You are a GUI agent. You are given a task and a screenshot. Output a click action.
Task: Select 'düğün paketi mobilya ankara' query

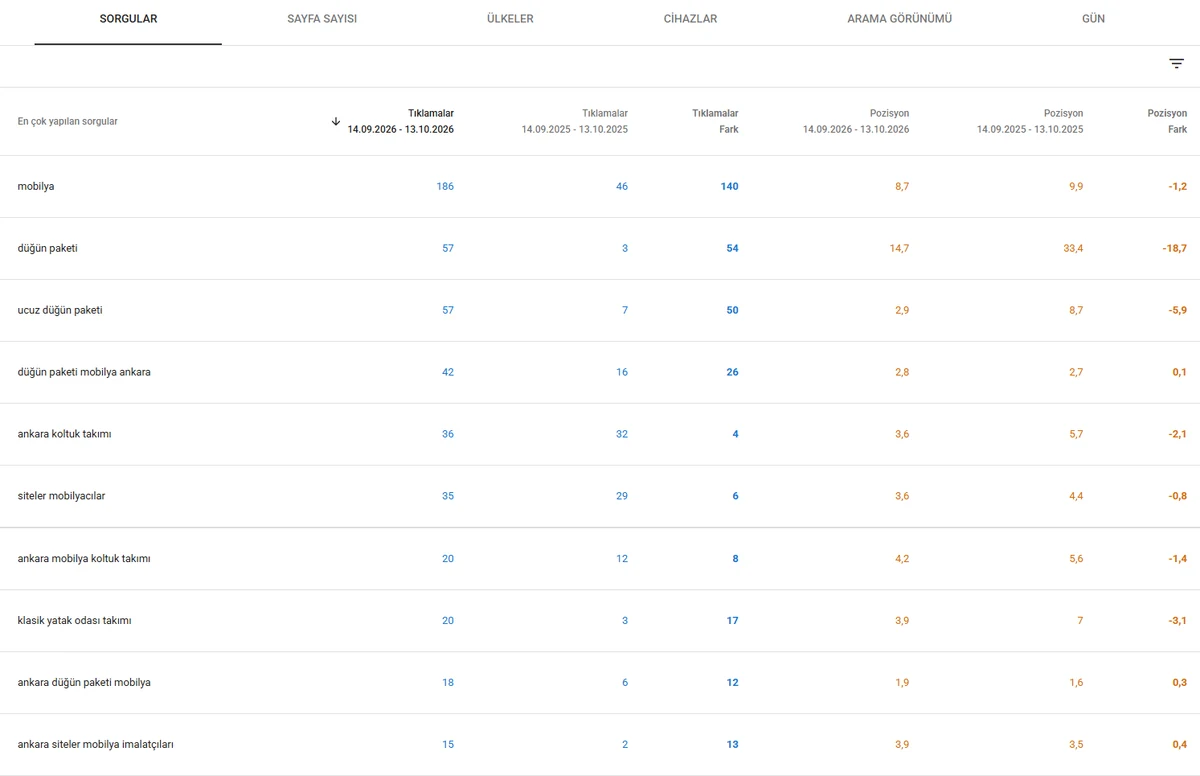coord(84,372)
